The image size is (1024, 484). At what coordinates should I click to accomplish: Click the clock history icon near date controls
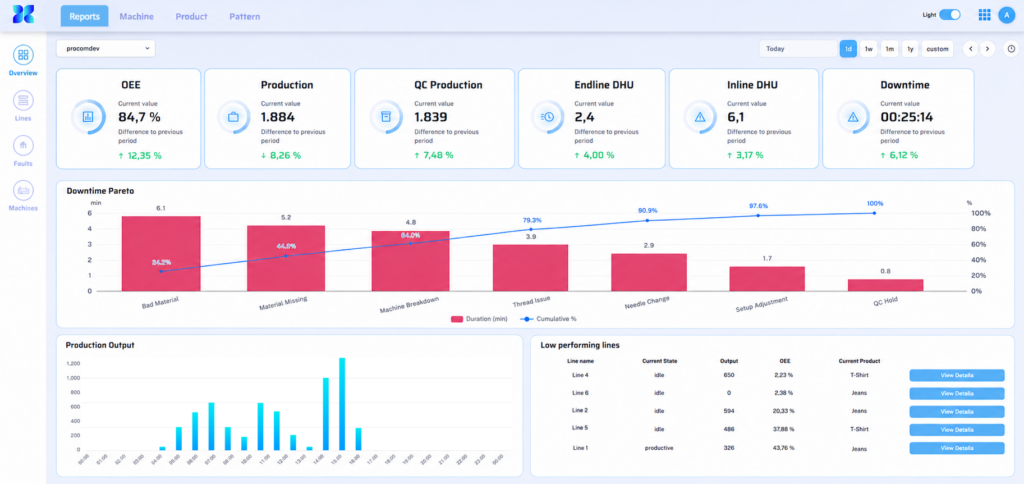pyautogui.click(x=1011, y=49)
